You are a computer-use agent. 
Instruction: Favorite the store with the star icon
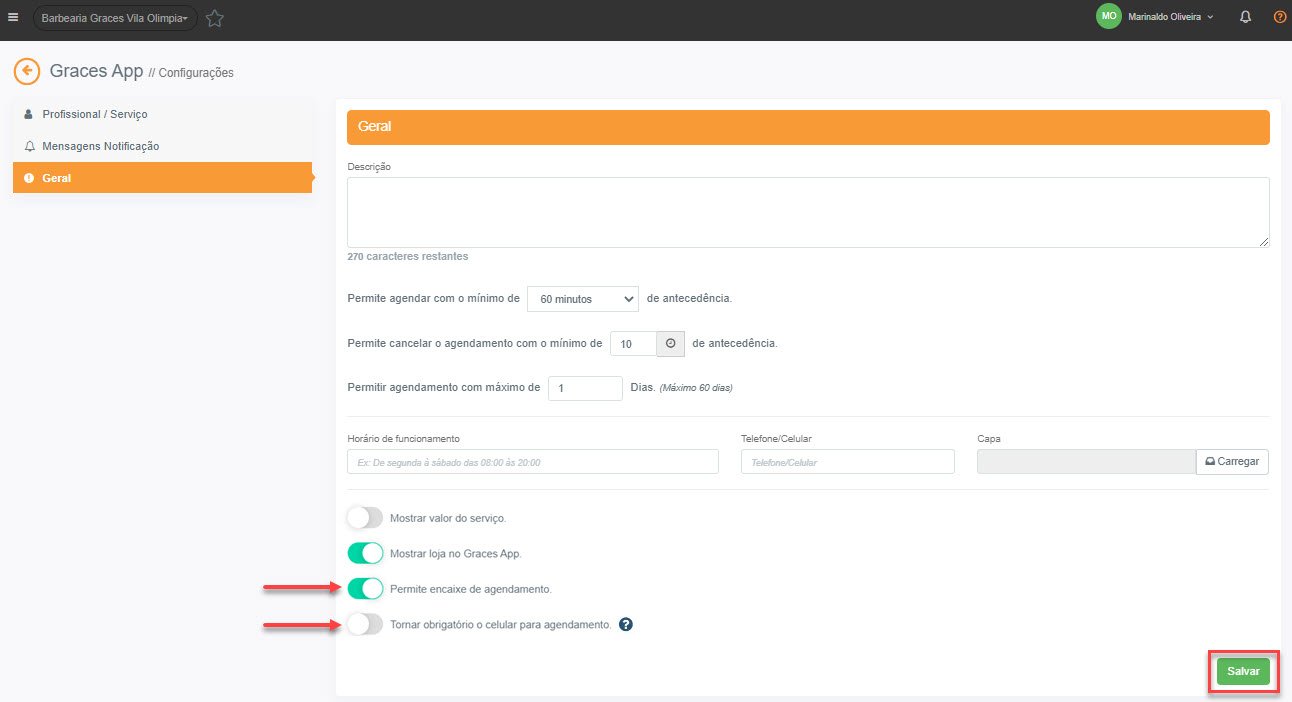[214, 18]
